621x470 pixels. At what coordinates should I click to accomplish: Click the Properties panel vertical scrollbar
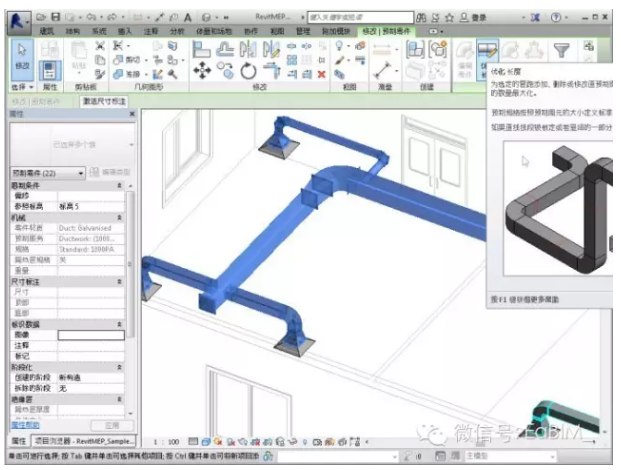(130, 263)
